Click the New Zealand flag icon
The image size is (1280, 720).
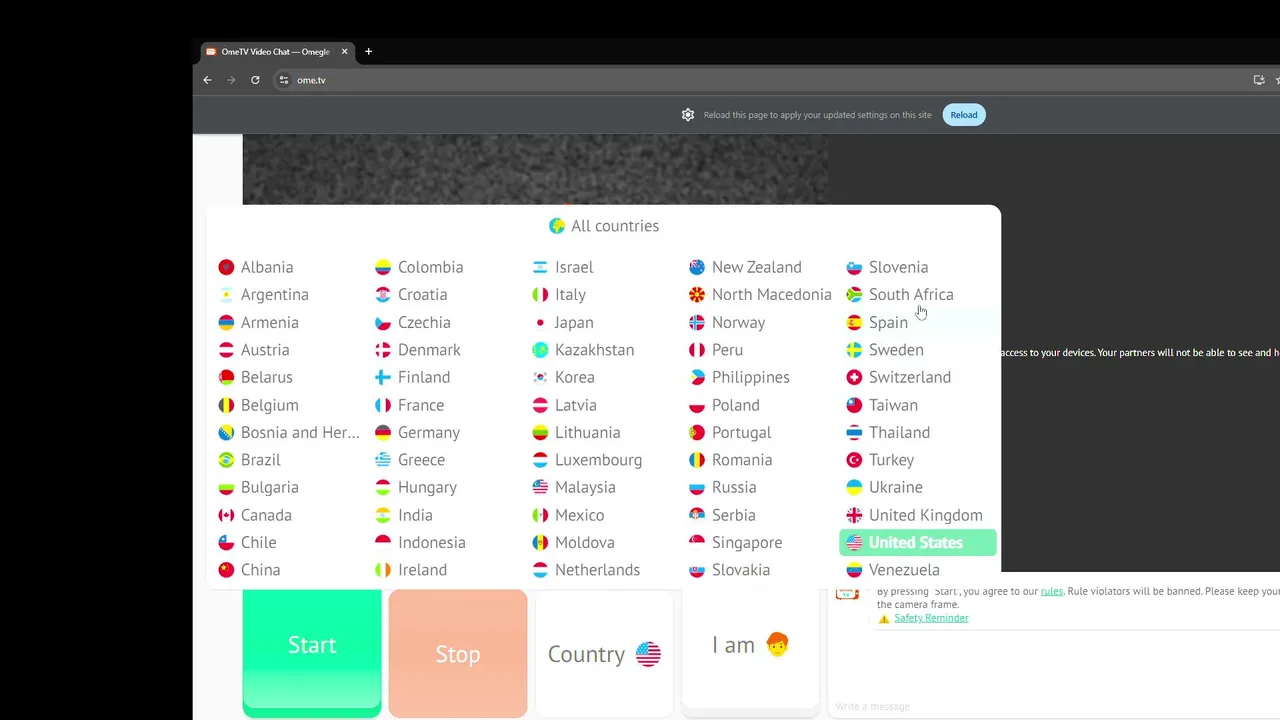pos(697,267)
